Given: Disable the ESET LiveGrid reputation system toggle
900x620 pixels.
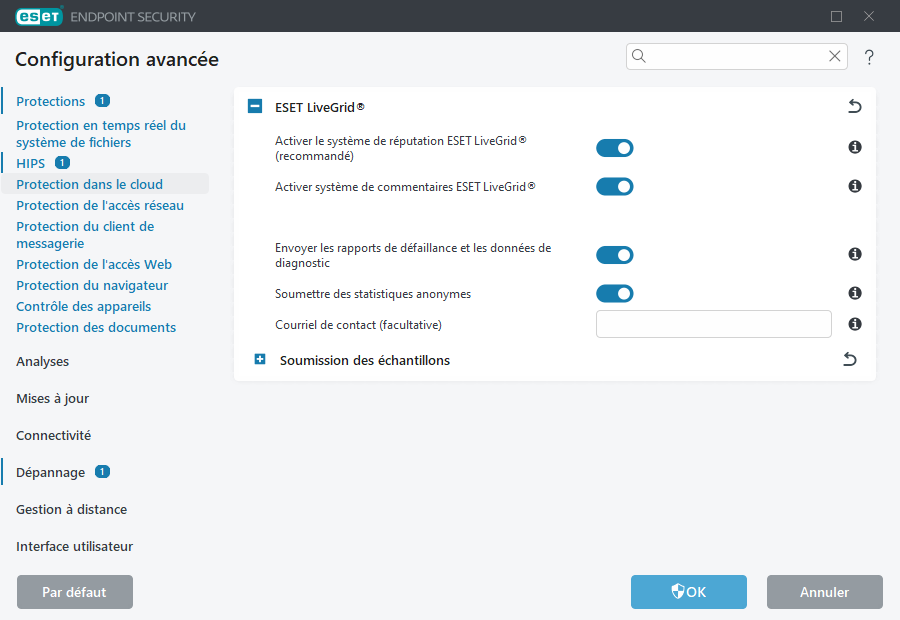Looking at the screenshot, I should [614, 147].
